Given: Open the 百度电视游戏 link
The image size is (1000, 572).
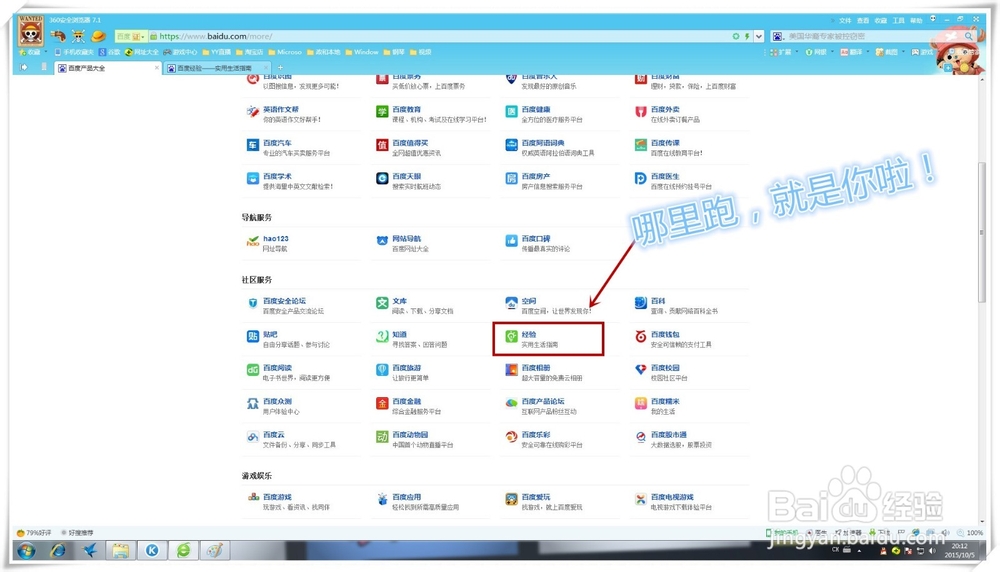Looking at the screenshot, I should (672, 497).
